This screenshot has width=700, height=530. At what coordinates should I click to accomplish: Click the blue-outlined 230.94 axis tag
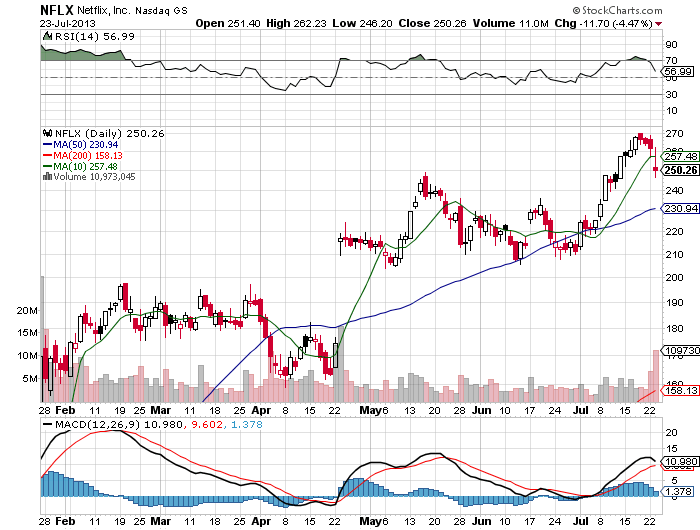[680, 209]
